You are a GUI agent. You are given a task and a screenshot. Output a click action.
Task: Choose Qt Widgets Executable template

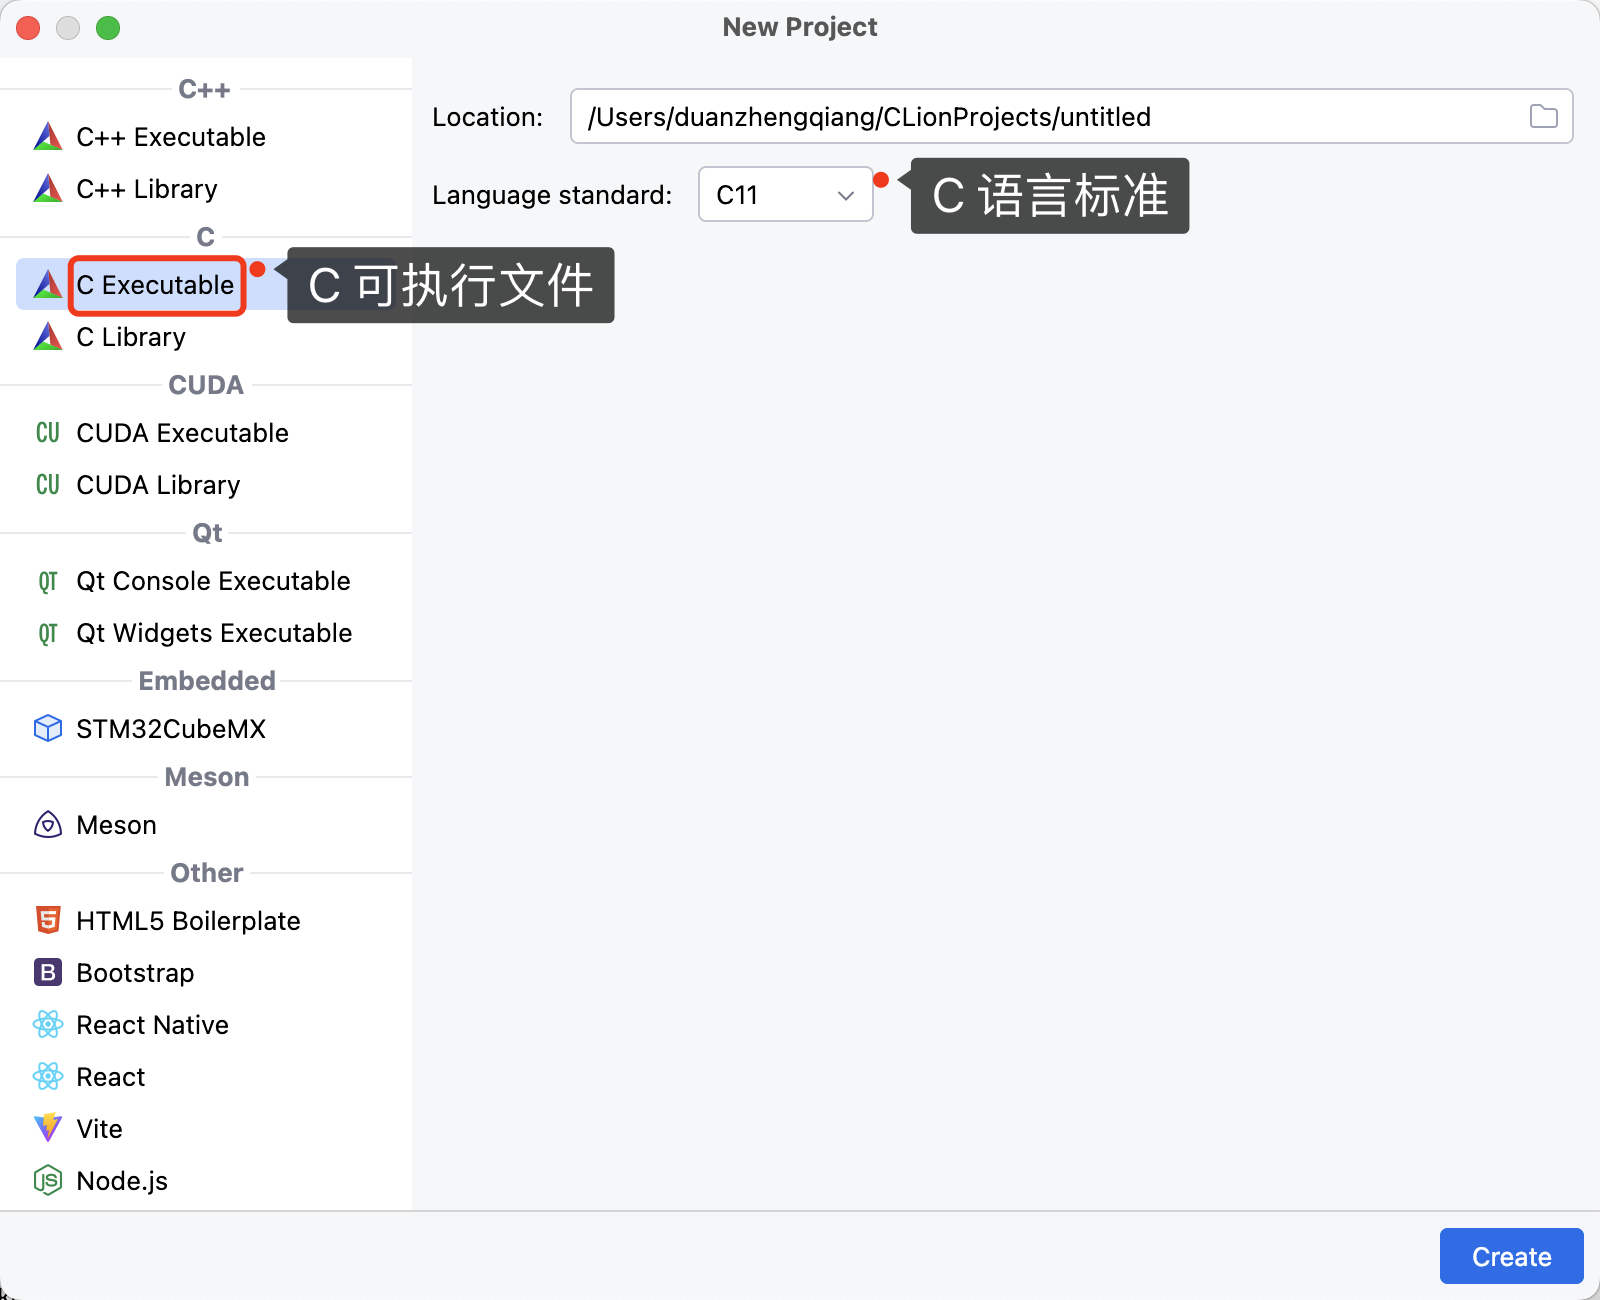(214, 632)
